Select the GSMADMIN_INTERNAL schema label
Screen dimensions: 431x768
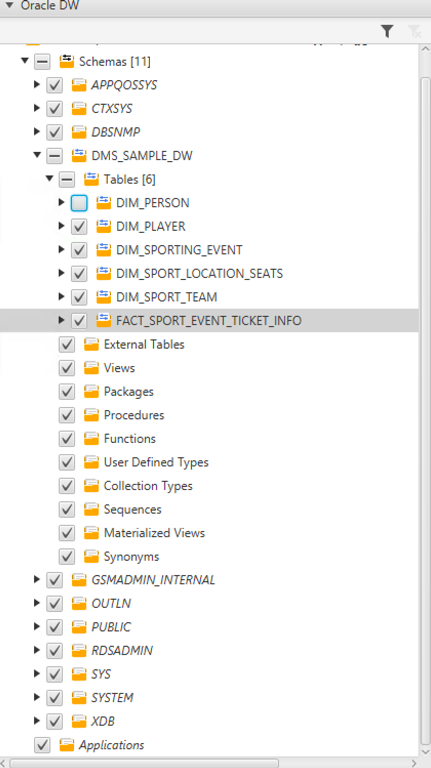pos(153,580)
